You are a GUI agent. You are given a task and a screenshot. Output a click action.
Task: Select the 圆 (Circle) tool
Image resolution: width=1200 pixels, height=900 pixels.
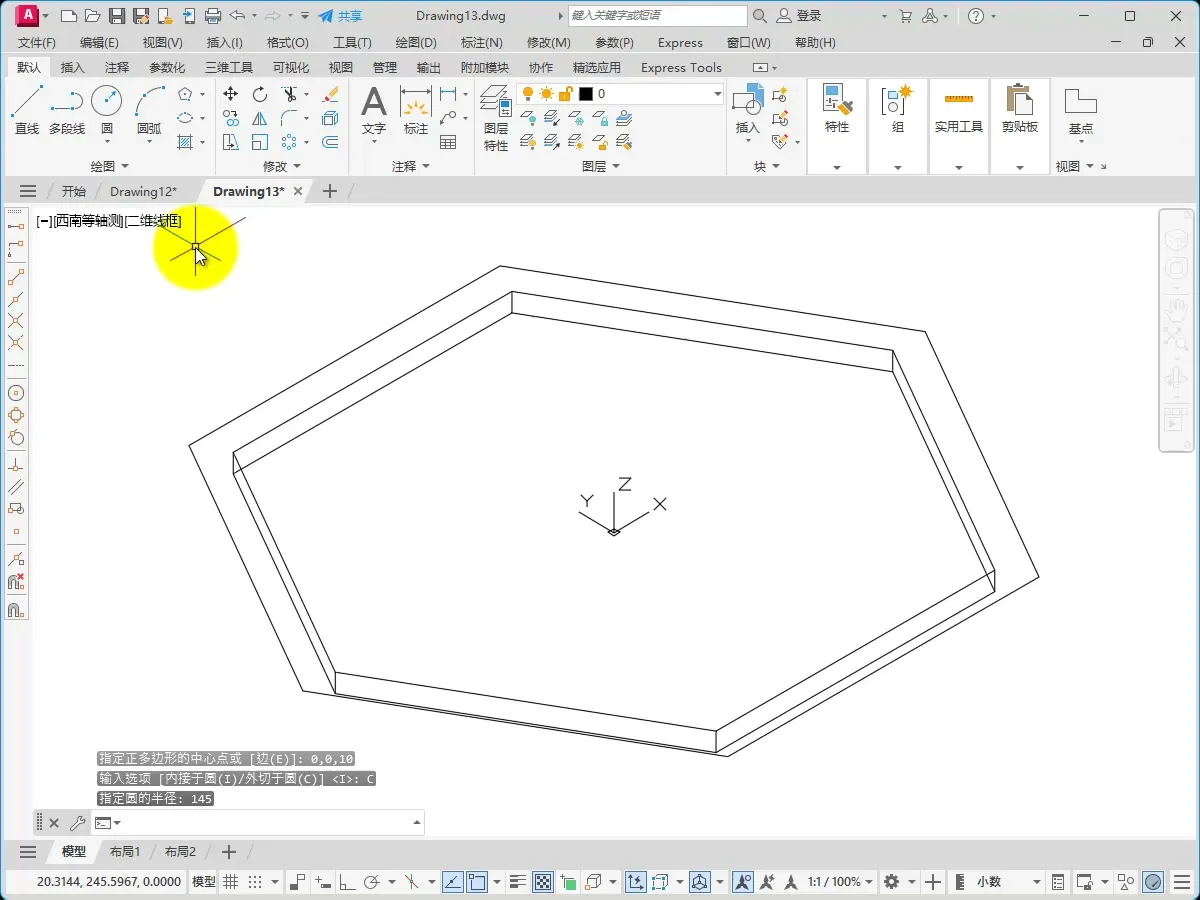click(x=106, y=109)
